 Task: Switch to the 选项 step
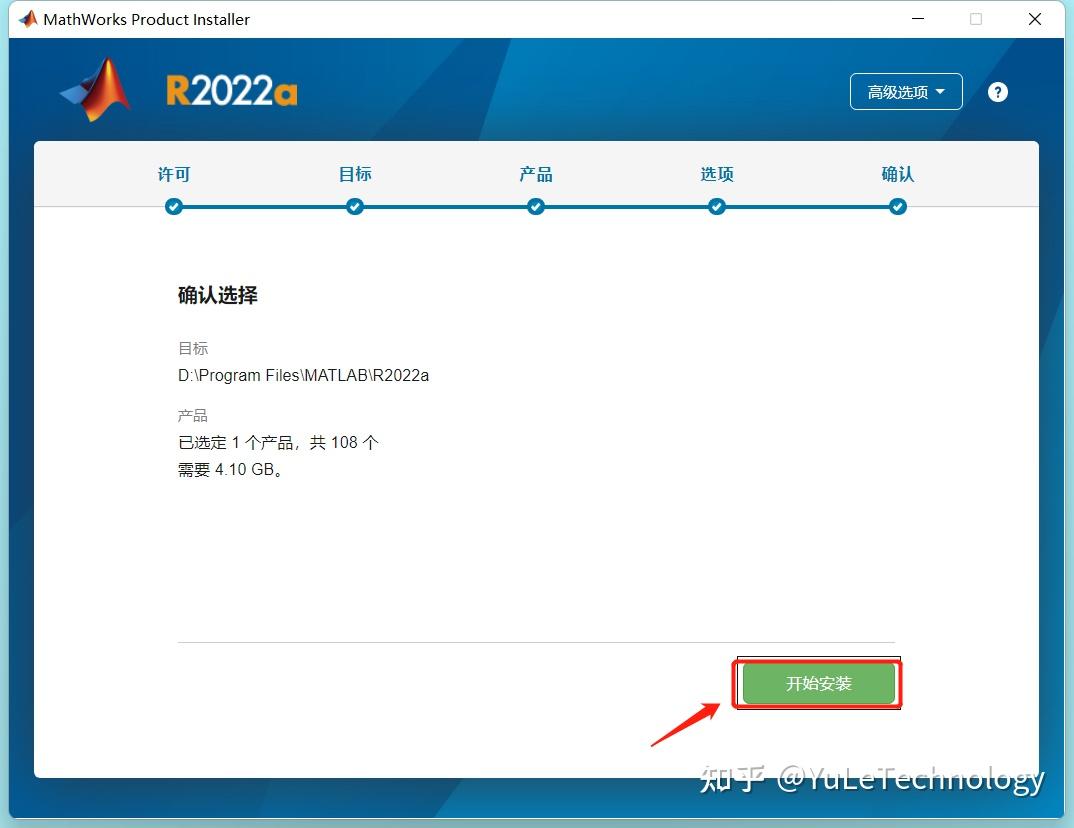(717, 173)
